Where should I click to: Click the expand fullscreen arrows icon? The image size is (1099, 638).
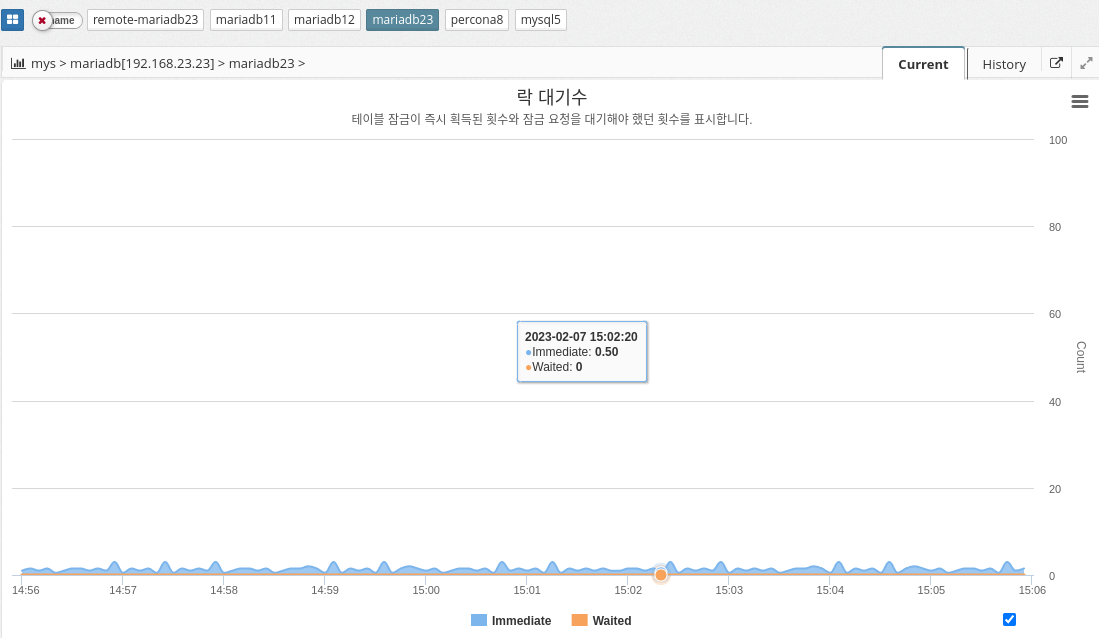(1086, 63)
